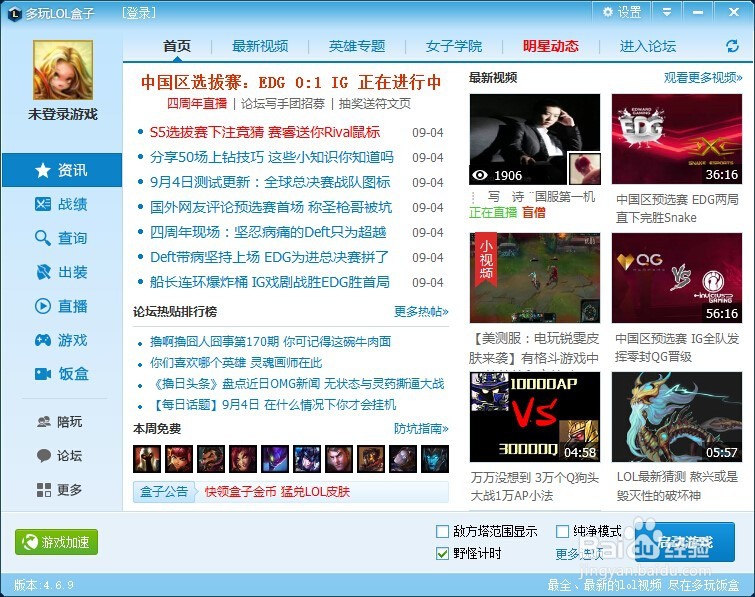The image size is (755, 597).
Task: Click the 多玩LOL盒子 app logo icon
Action: point(15,13)
